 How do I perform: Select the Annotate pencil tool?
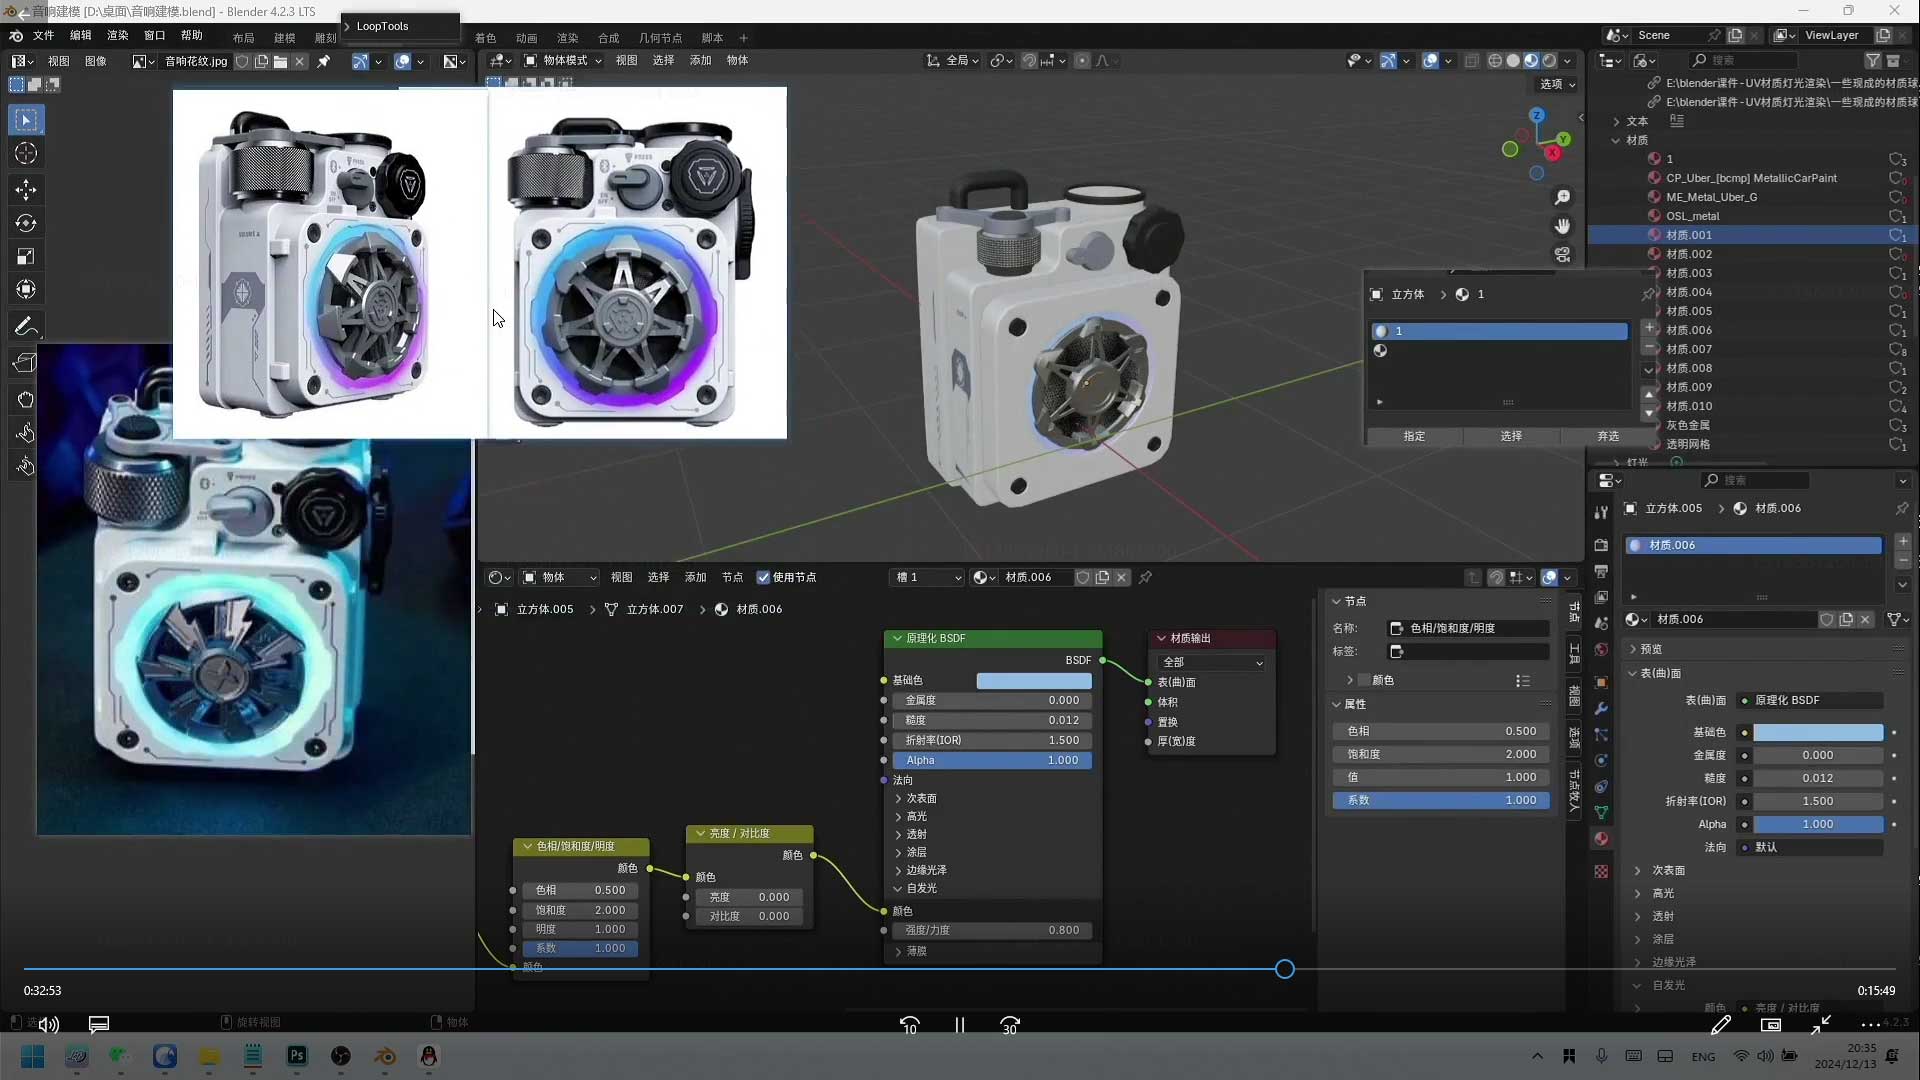(26, 327)
